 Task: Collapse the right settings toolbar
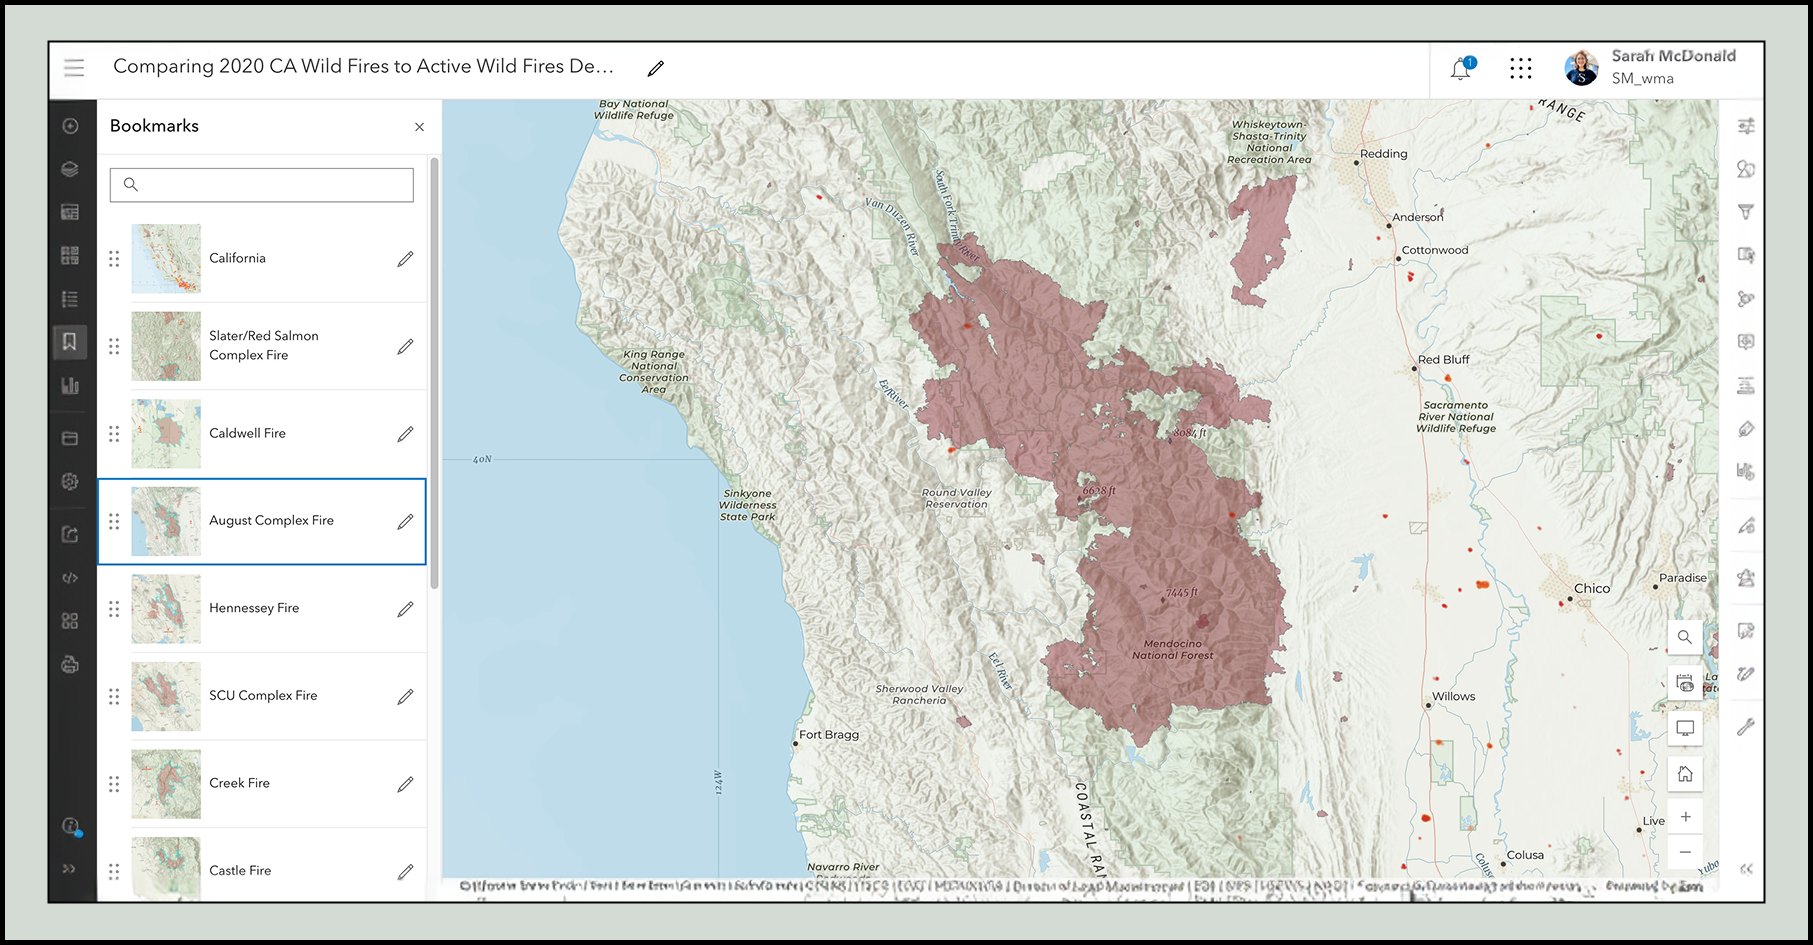point(1748,868)
